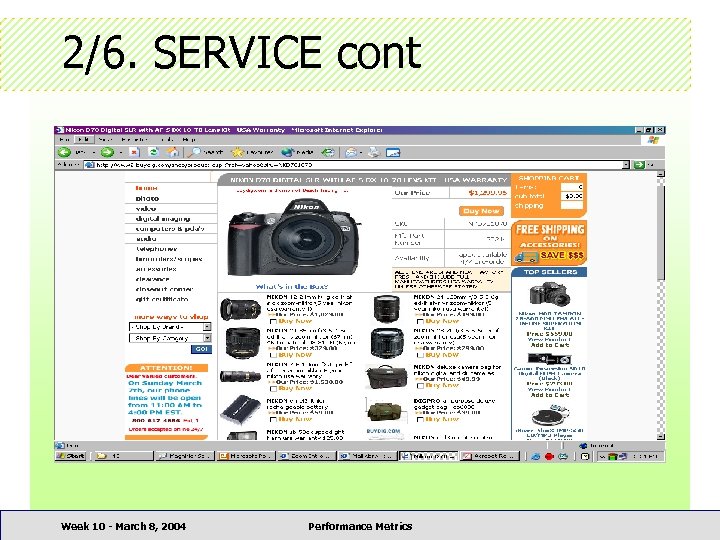Click the shopping cart items field
The width and height of the screenshot is (720, 540).
pos(572,187)
